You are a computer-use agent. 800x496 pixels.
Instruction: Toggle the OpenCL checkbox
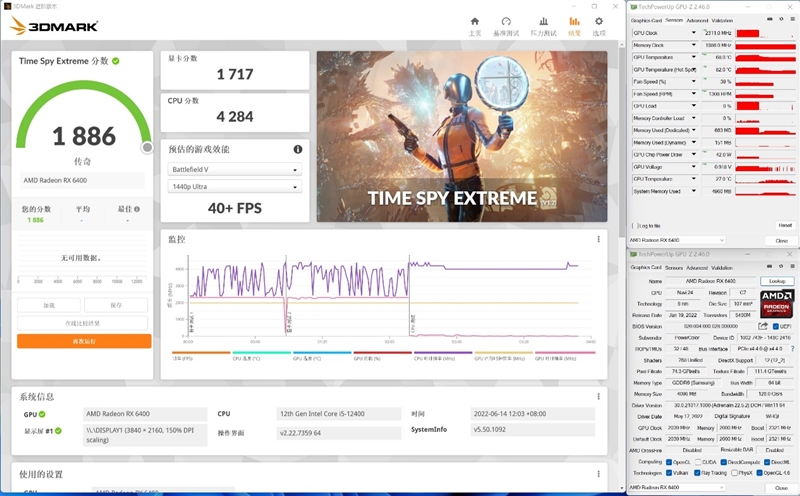669,462
